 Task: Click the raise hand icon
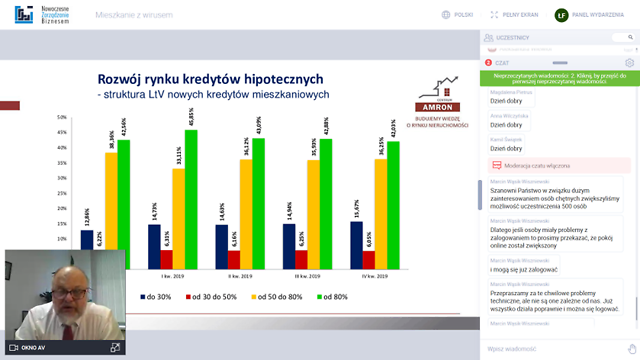click(632, 349)
